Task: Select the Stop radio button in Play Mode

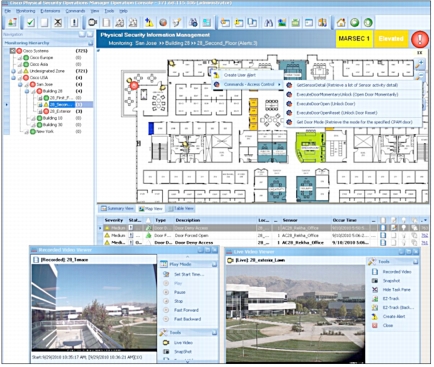Action: point(166,301)
